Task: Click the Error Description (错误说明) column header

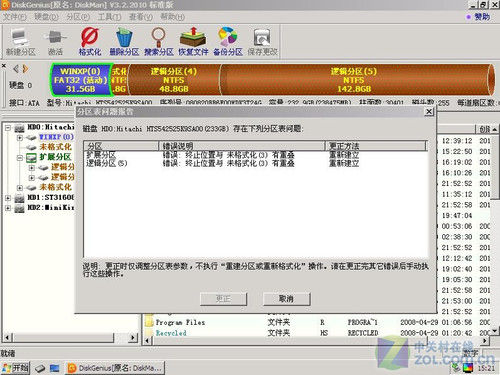Action: (x=242, y=146)
